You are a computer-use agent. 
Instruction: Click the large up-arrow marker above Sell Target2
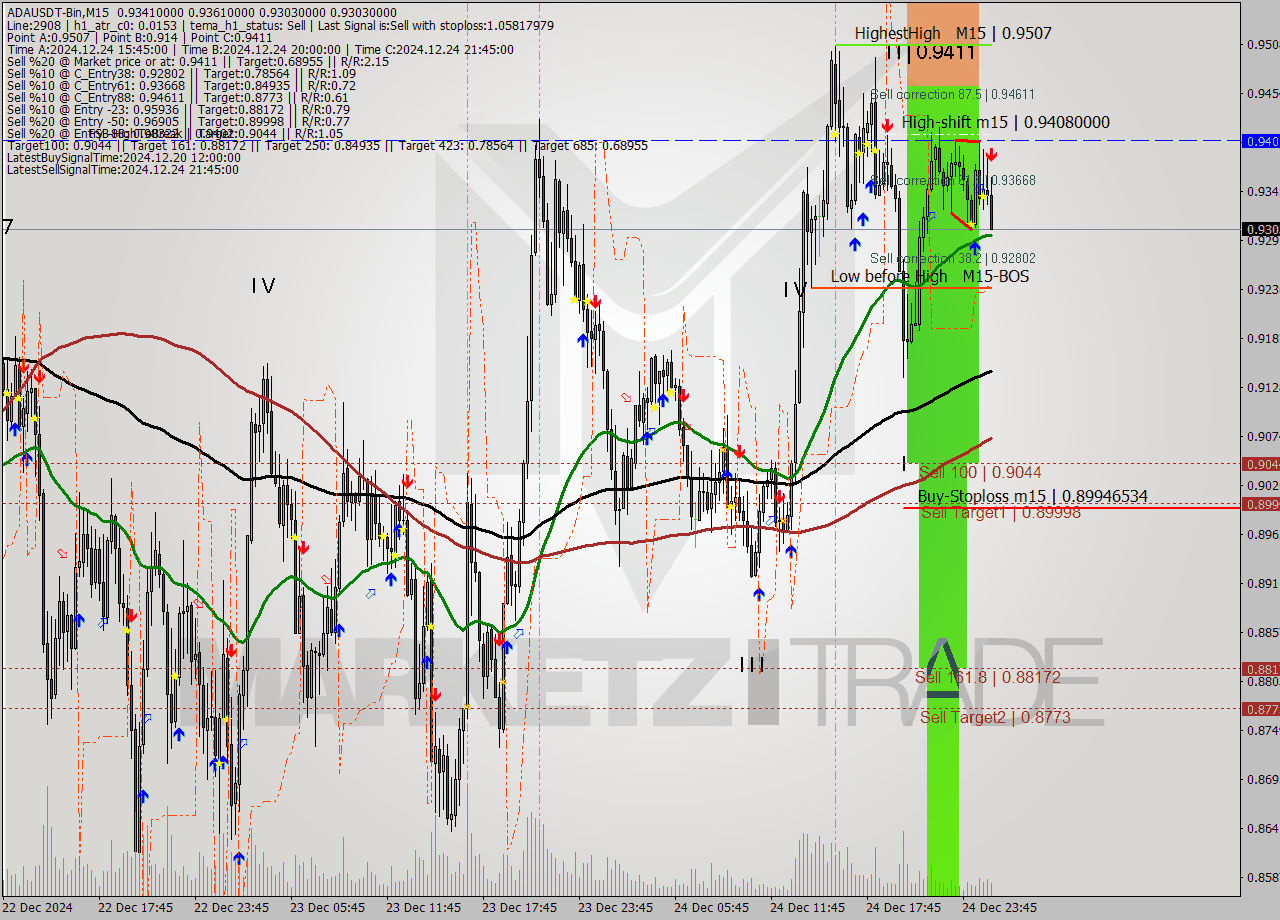pos(942,668)
